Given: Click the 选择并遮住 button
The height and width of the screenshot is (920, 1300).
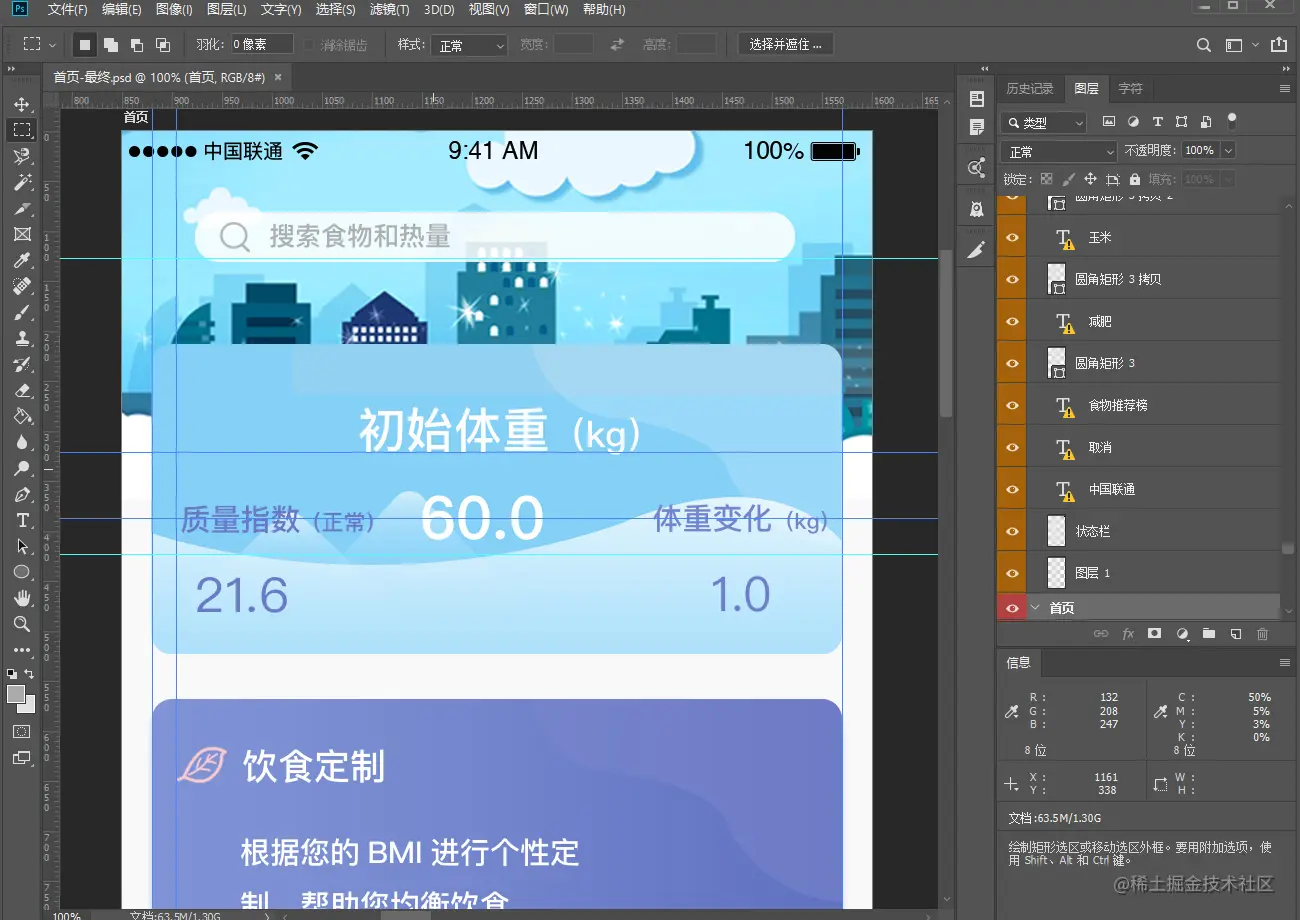Looking at the screenshot, I should click(x=786, y=45).
